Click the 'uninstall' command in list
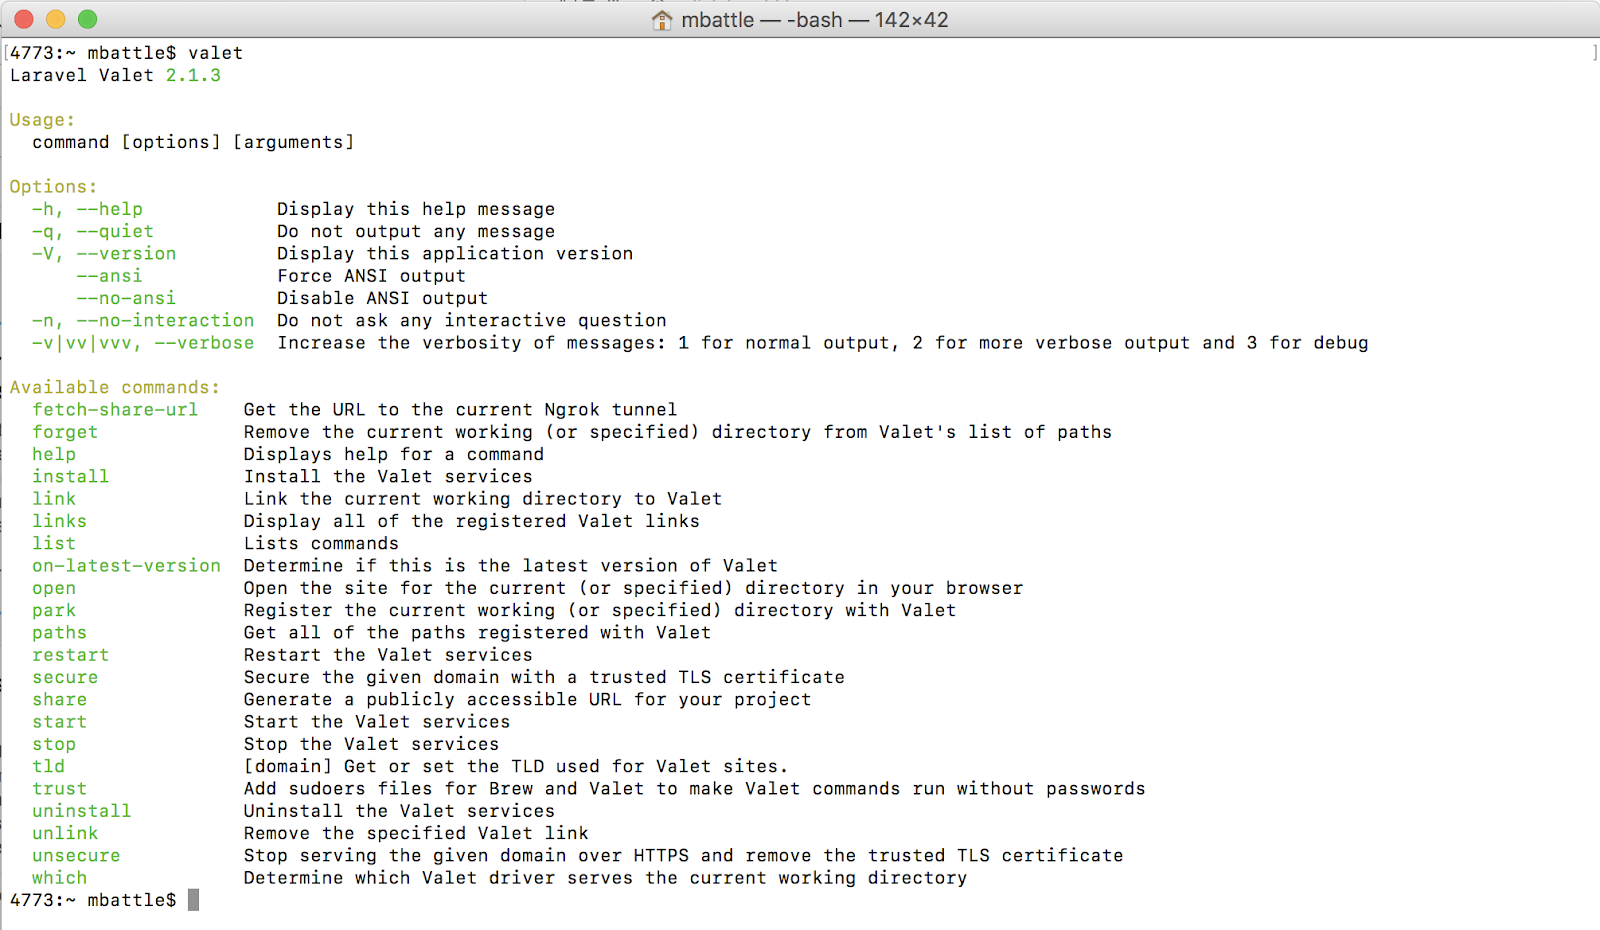The height and width of the screenshot is (930, 1600). [81, 811]
